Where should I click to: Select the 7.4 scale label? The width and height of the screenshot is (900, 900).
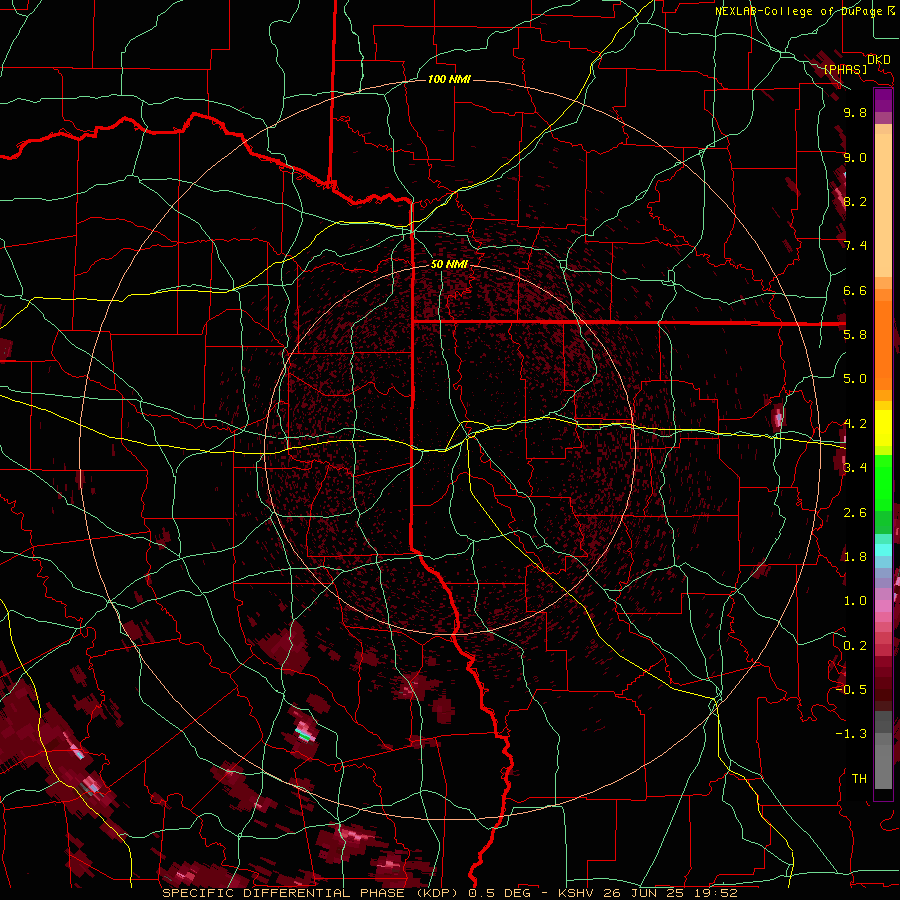point(855,246)
